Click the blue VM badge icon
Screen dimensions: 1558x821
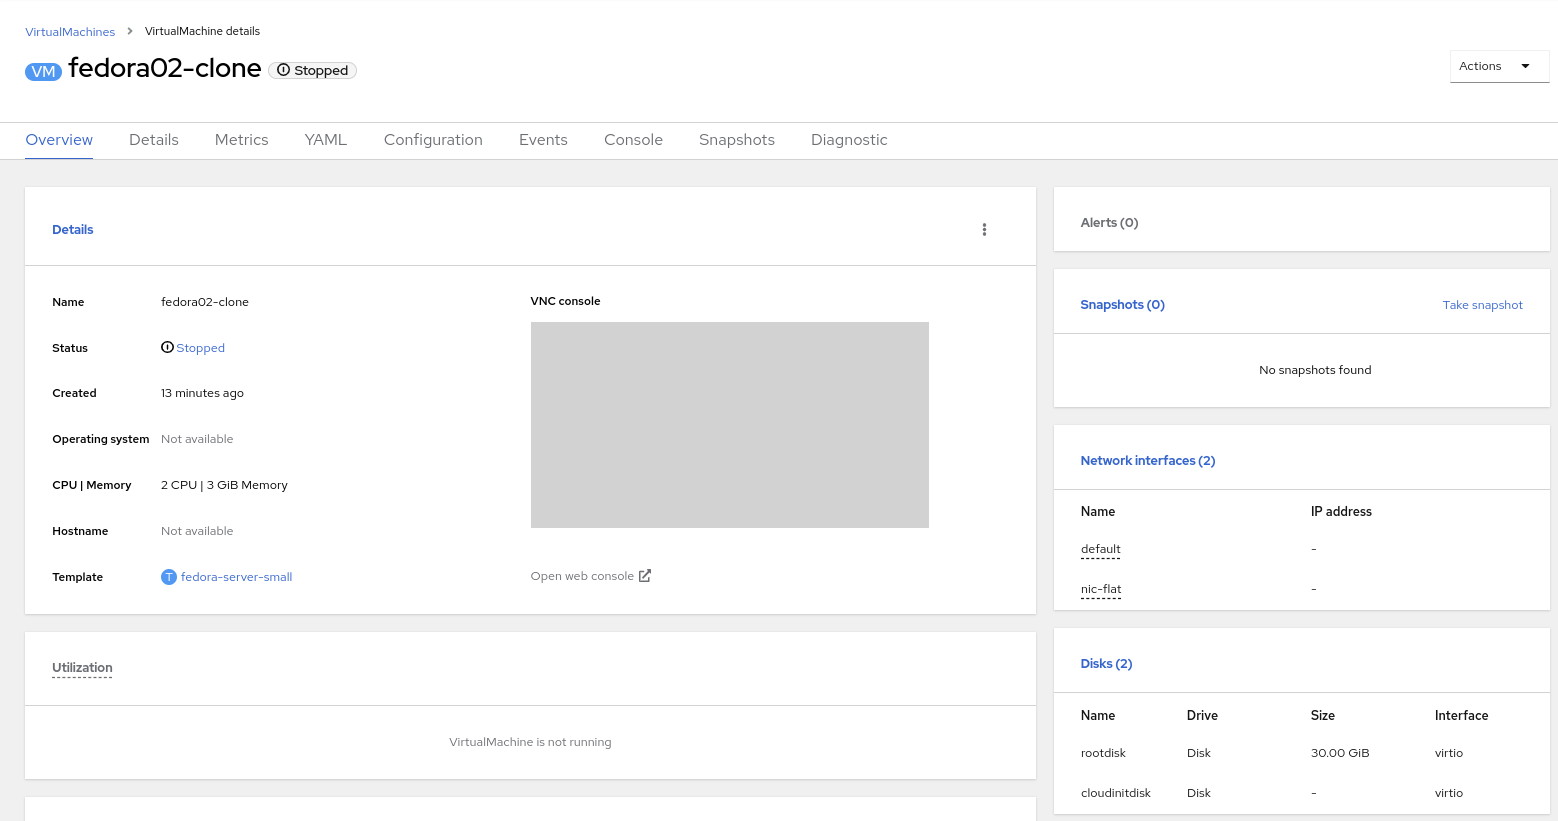pyautogui.click(x=43, y=71)
